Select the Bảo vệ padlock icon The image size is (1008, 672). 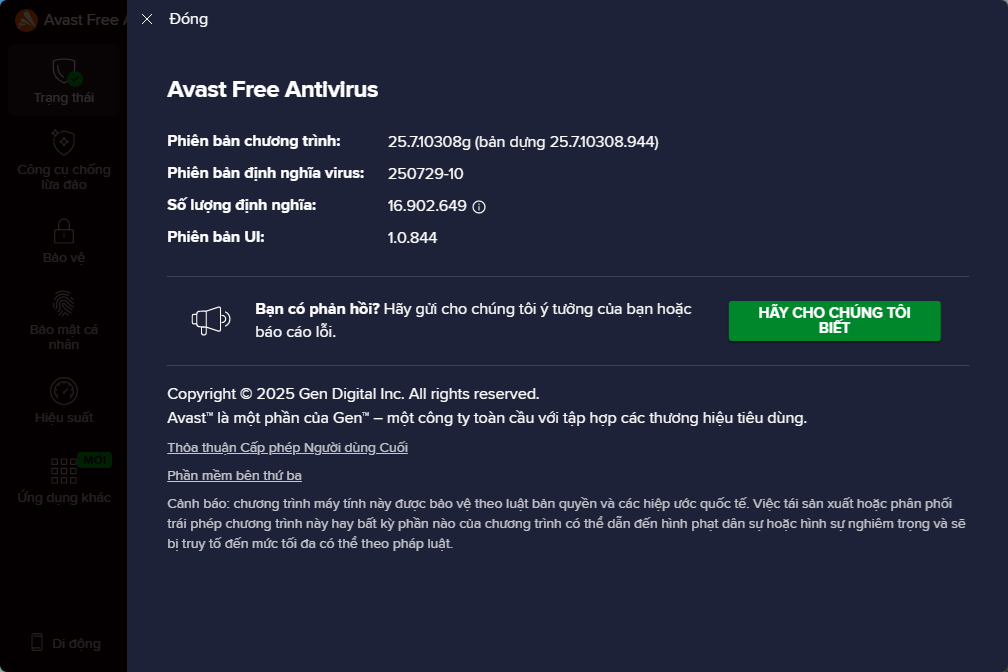tap(64, 231)
